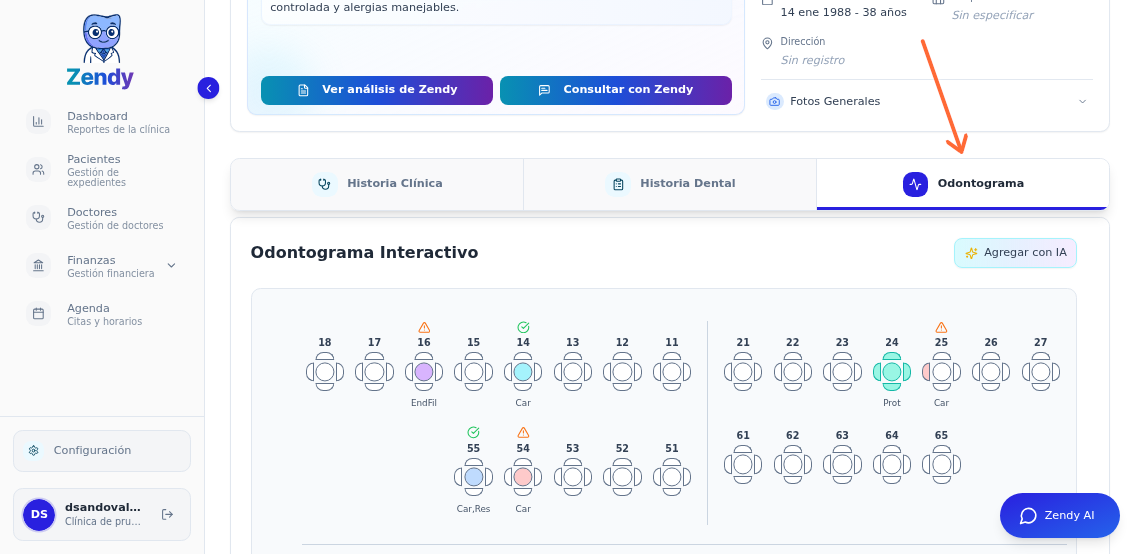Select the Odontograma tab
1136x554 pixels.
click(963, 184)
